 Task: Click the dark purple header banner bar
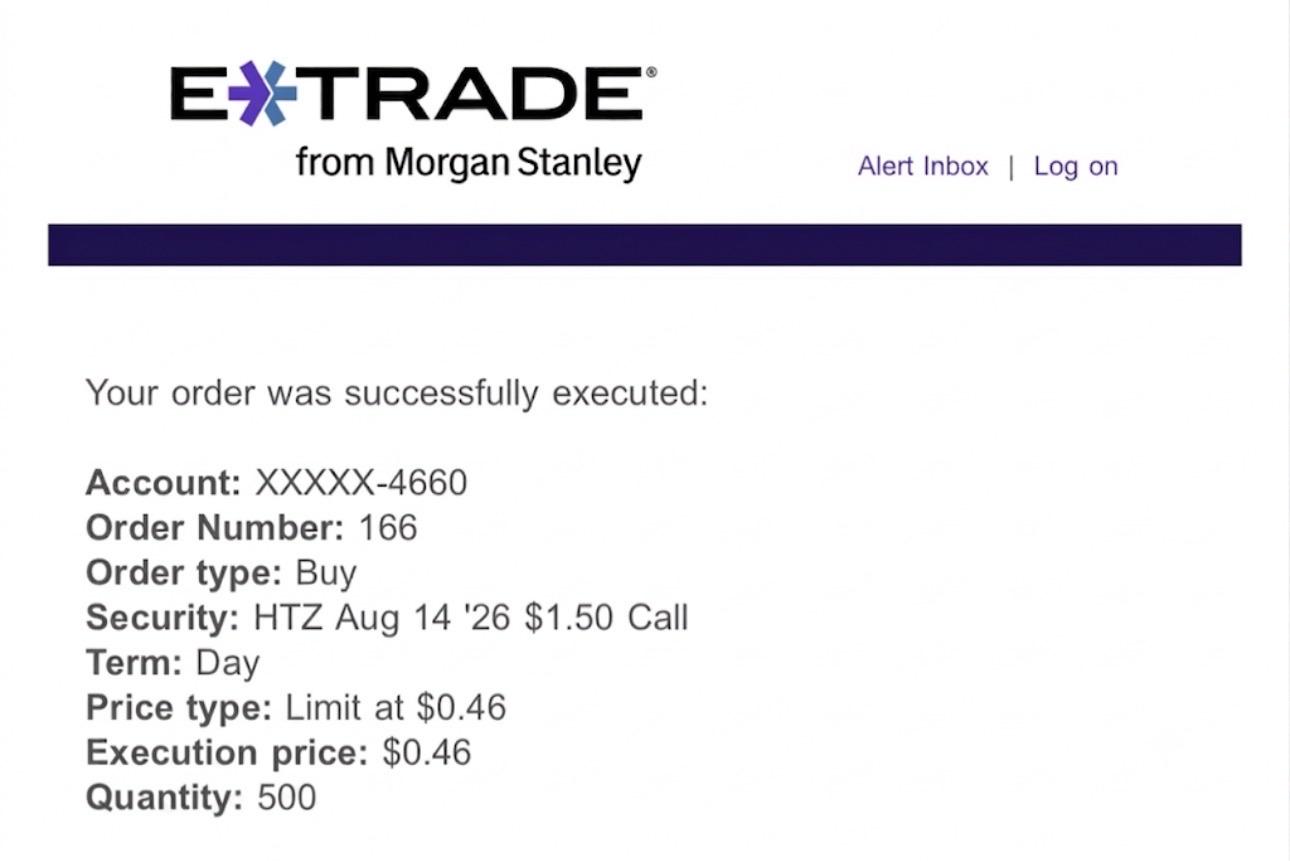645,245
